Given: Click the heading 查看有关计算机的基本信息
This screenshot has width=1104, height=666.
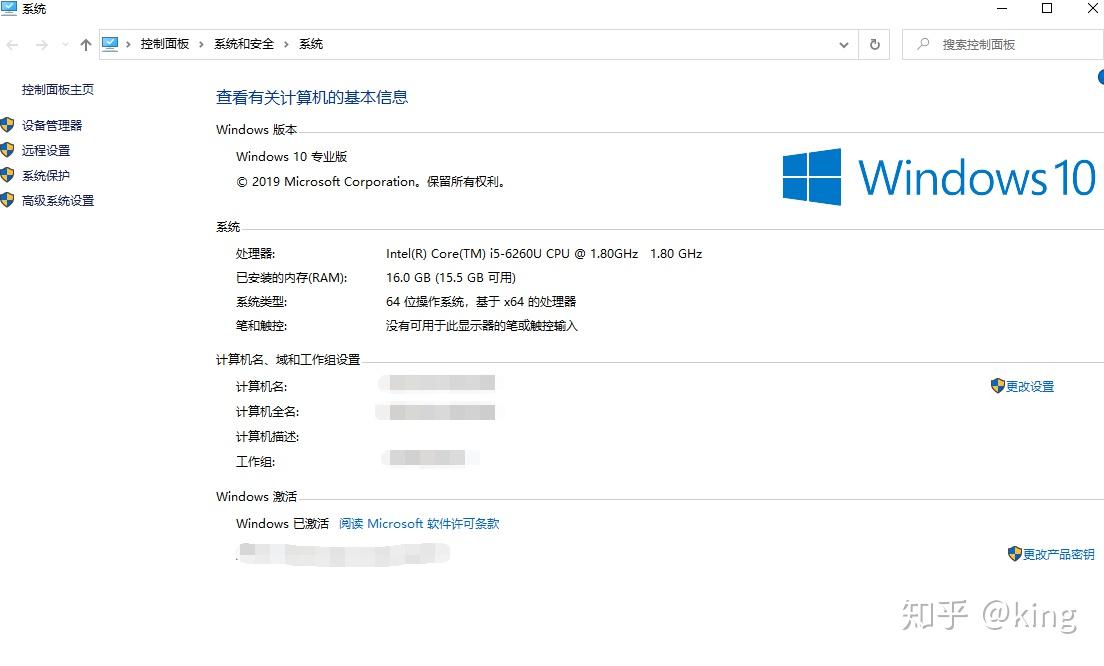Looking at the screenshot, I should [312, 97].
